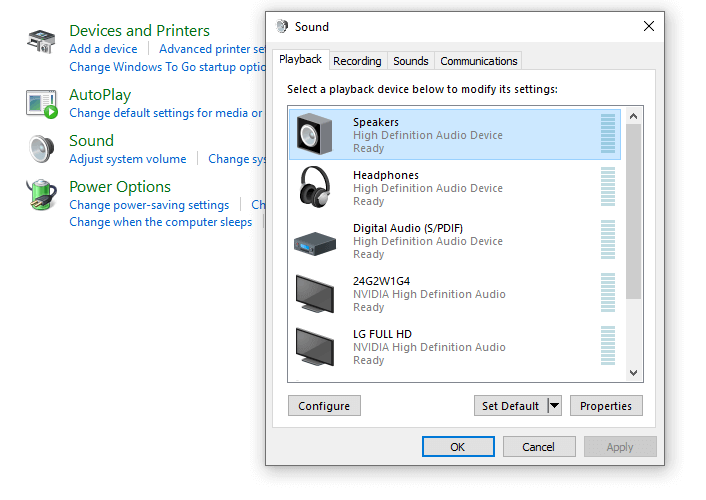Screen dimensions: 706x500
Task: Click the Add a device link
Action: pos(103,49)
